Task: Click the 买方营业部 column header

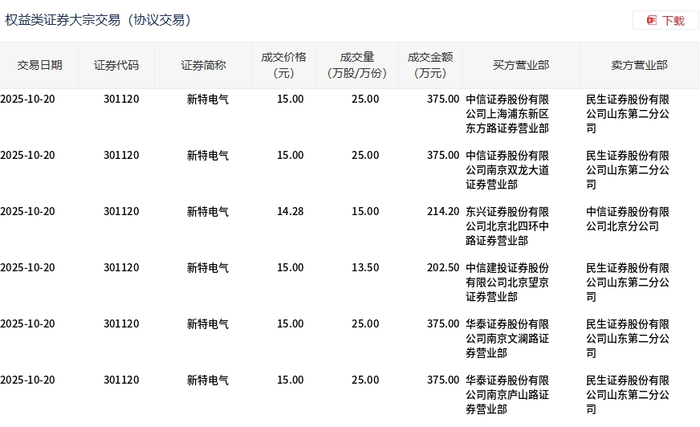Action: click(x=521, y=65)
